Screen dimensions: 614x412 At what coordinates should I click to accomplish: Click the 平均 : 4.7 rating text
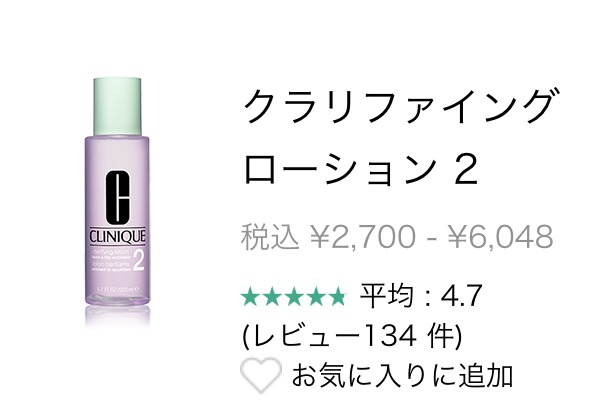[421, 296]
